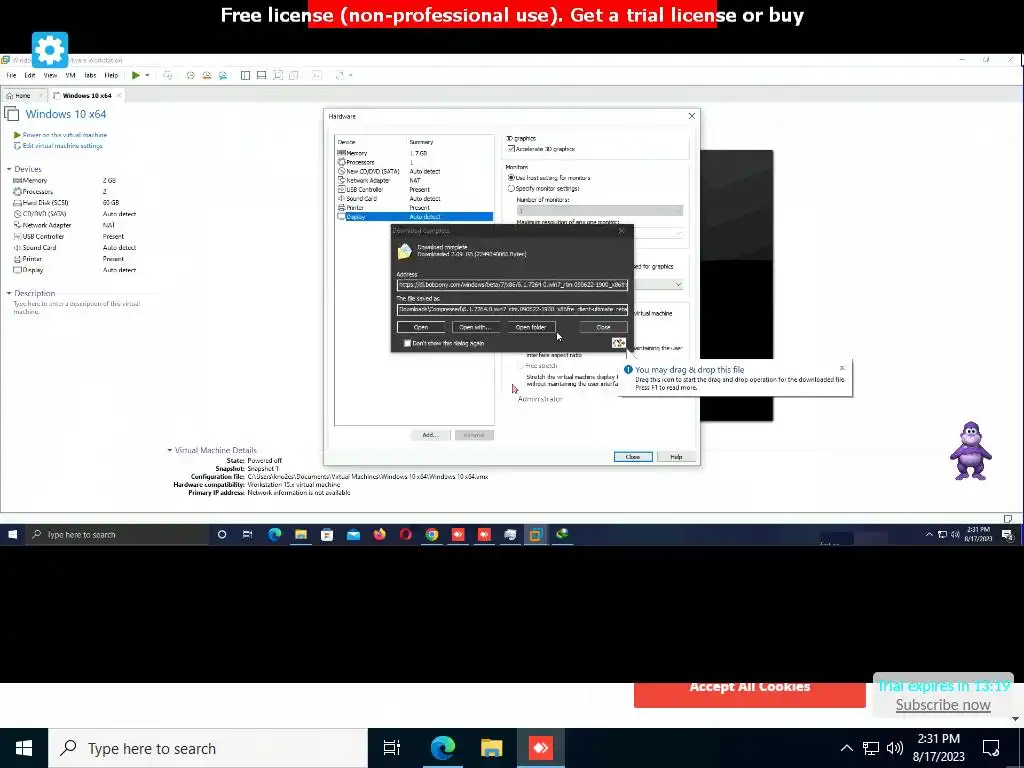Click the purple BonziBuddy gorilla character
1024x768 pixels.
pyautogui.click(x=970, y=451)
